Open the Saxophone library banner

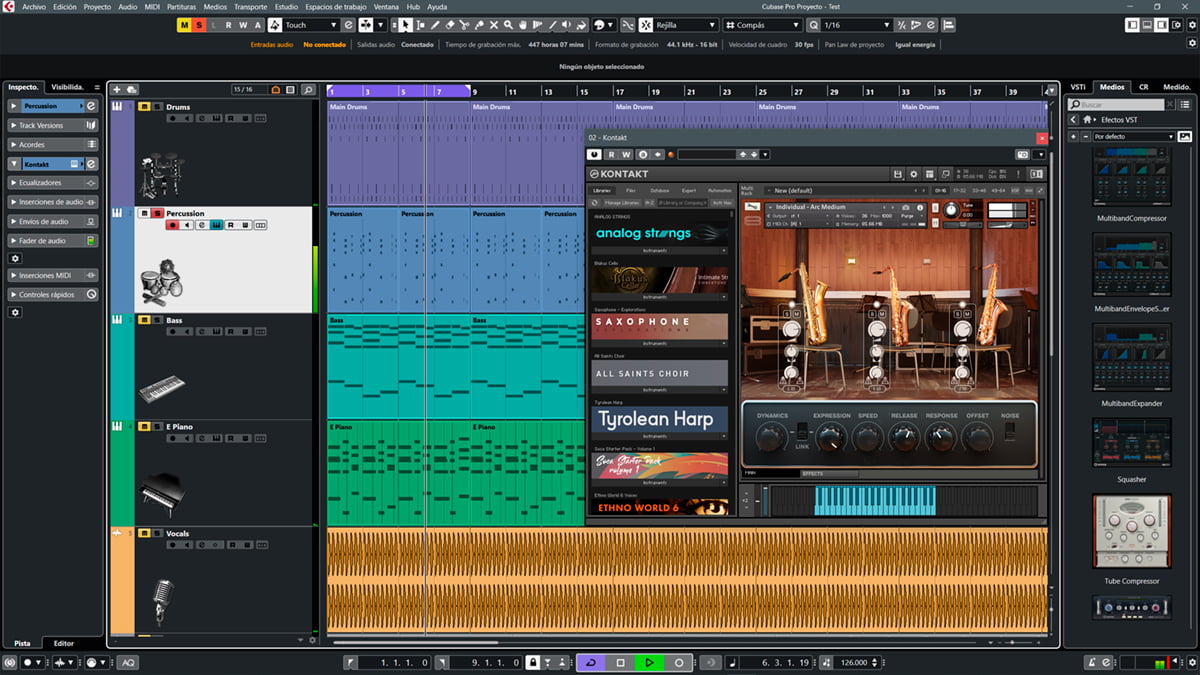click(x=660, y=326)
